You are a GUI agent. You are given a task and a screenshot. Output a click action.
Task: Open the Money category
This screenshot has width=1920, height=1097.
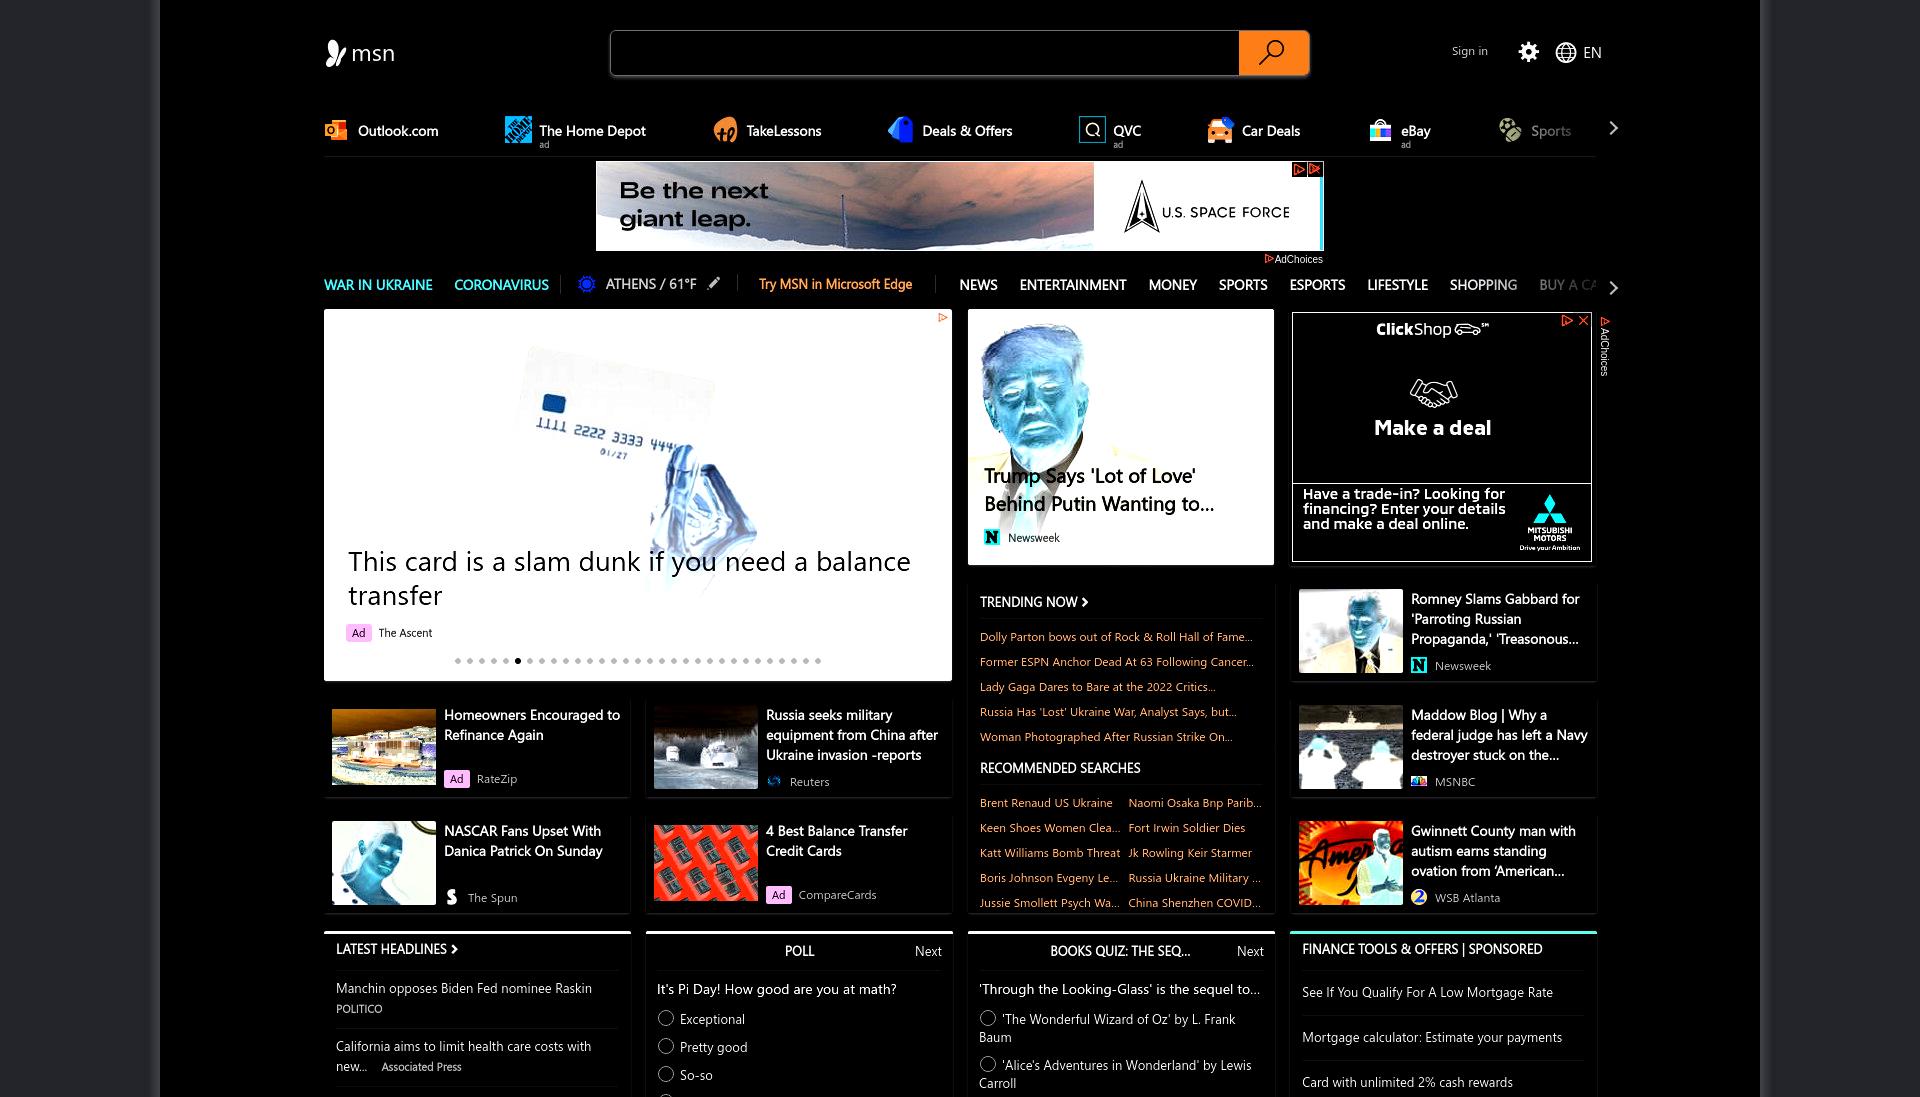[1172, 285]
